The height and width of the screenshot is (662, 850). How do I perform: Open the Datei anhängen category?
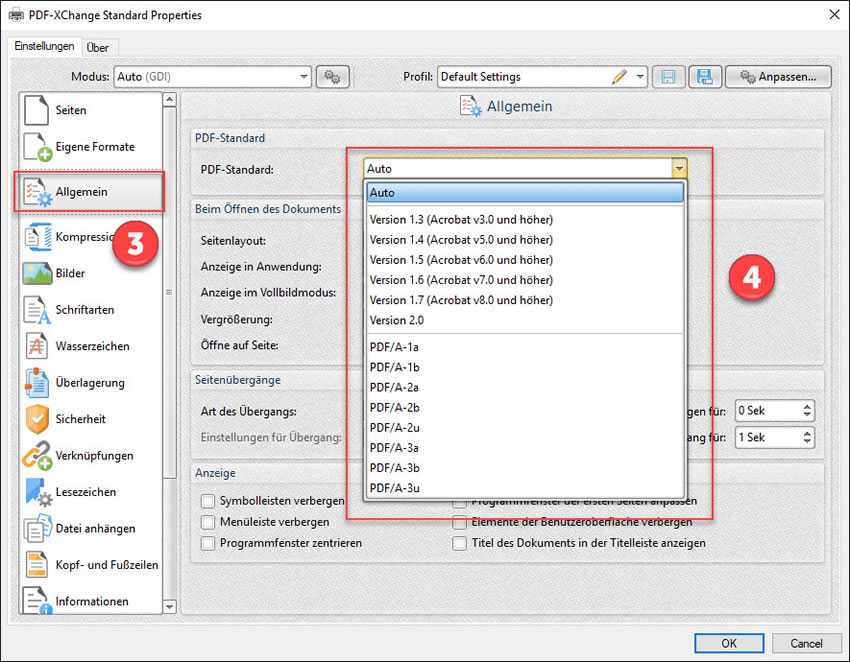point(91,529)
